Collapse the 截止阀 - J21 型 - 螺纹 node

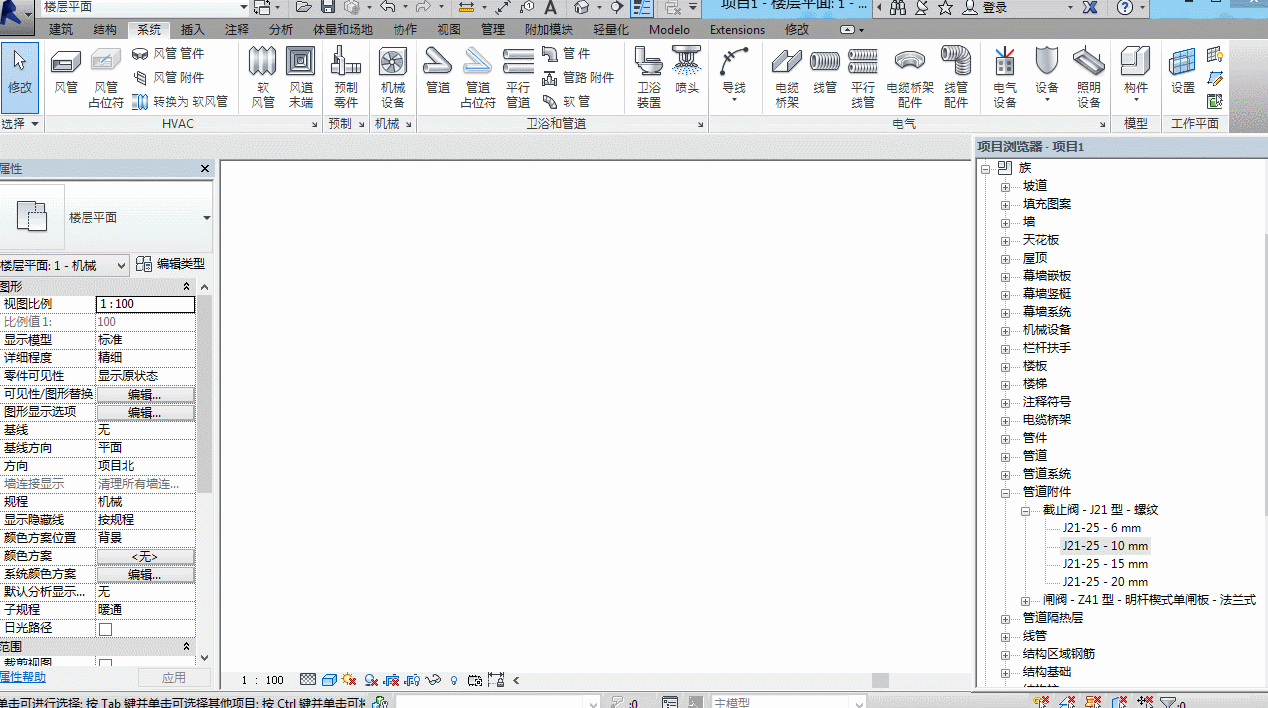coord(1025,510)
